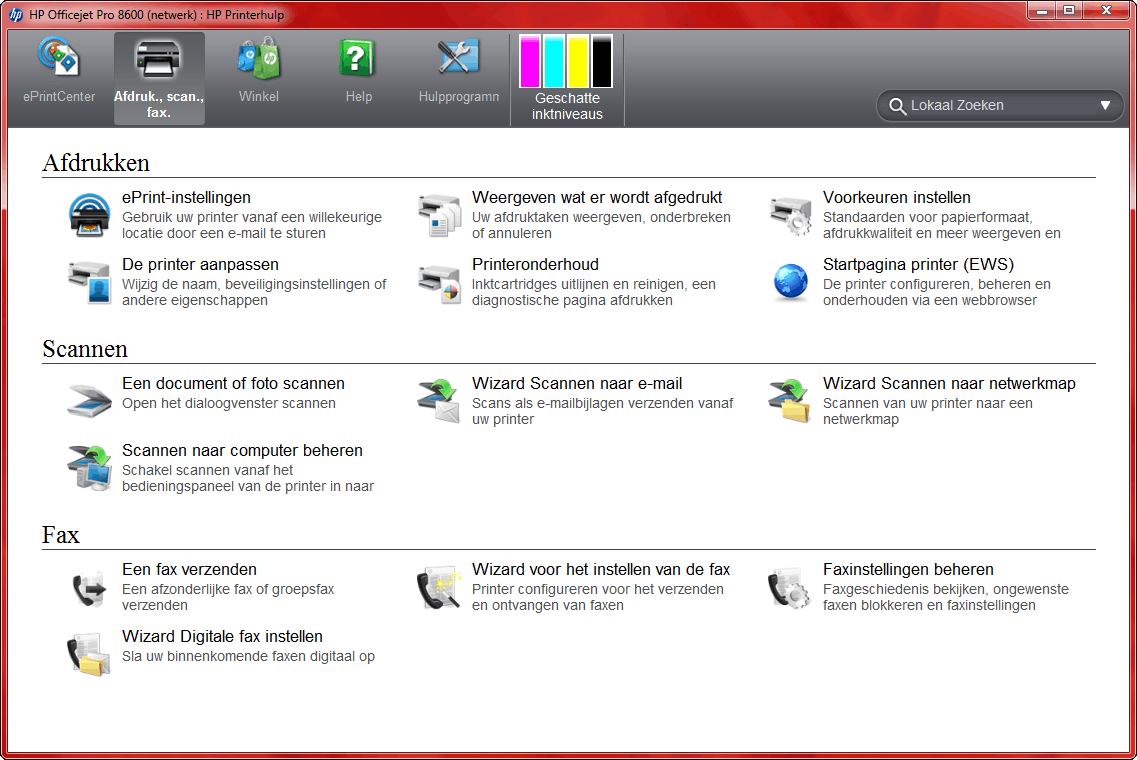Click text 'Een afzonderlijke fax of groepsfax verzenden'
Image resolution: width=1137 pixels, height=760 pixels.
[228, 597]
